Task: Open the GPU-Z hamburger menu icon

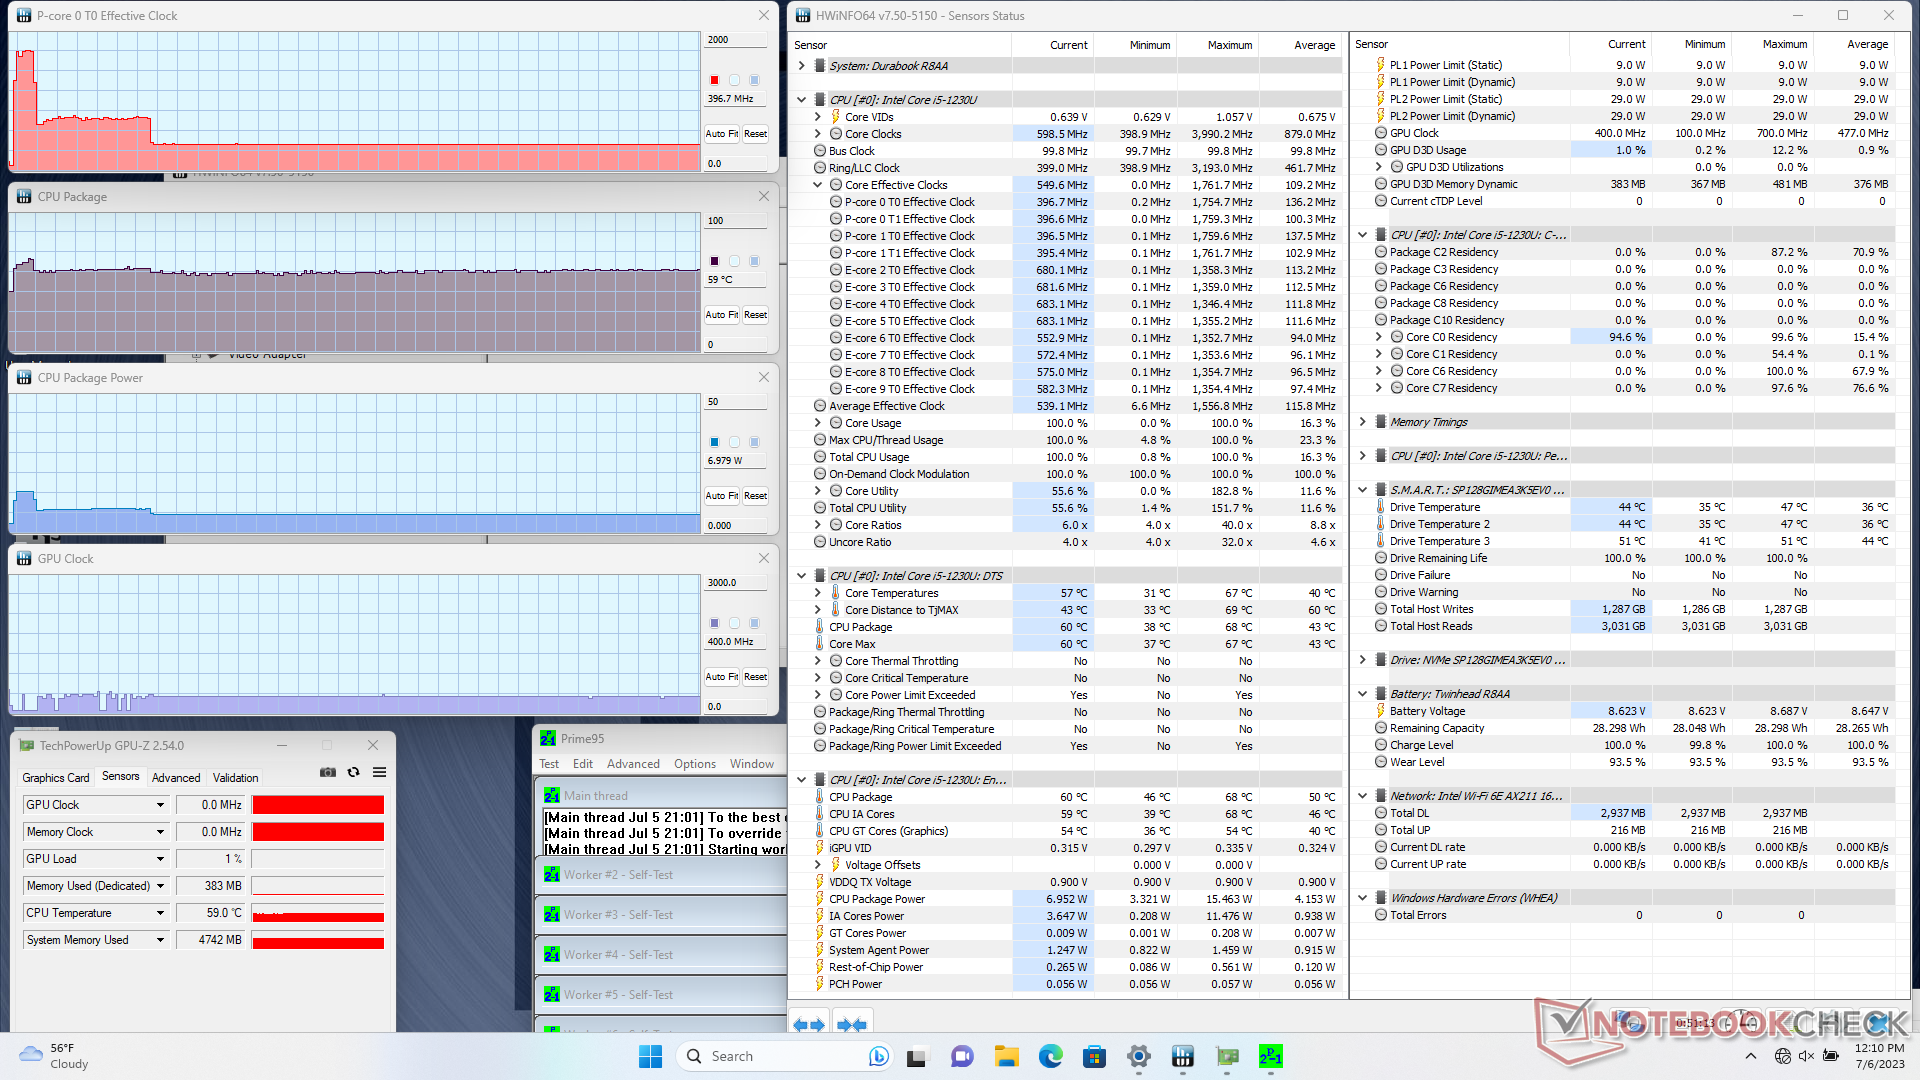Action: pyautogui.click(x=379, y=772)
